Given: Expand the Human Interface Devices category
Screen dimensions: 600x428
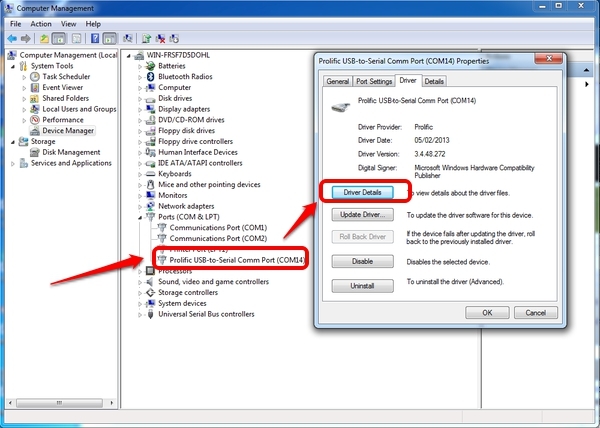Looking at the screenshot, I should point(140,153).
